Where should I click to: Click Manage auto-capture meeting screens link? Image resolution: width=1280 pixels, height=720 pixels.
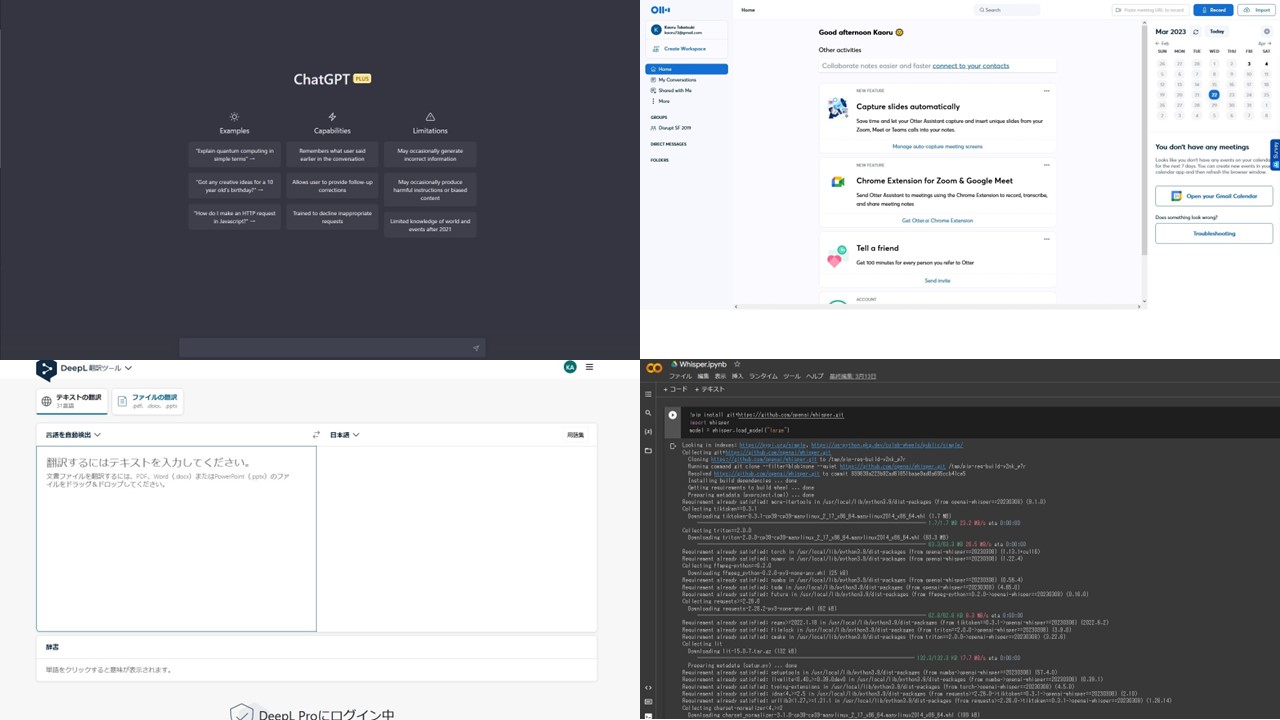938,146
